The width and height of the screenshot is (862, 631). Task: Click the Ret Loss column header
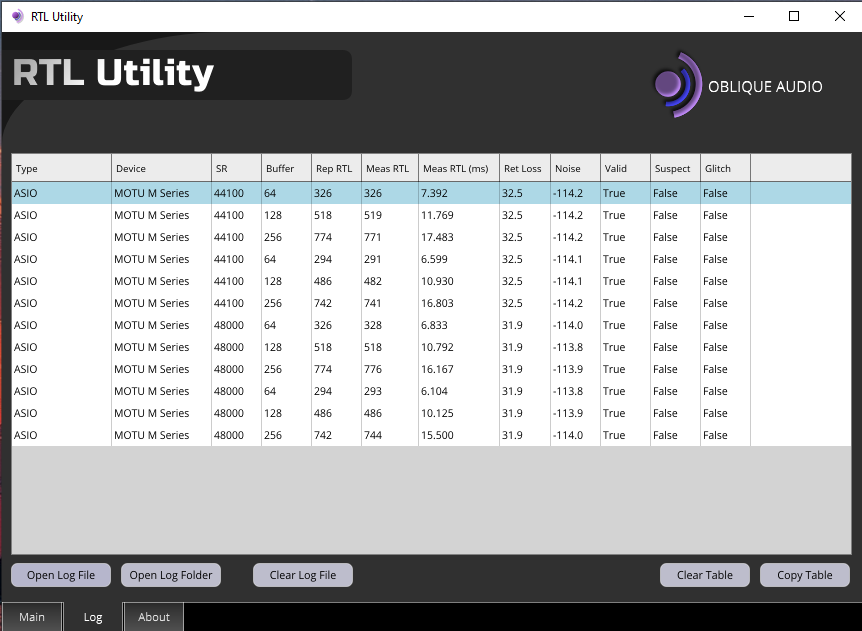tap(525, 168)
